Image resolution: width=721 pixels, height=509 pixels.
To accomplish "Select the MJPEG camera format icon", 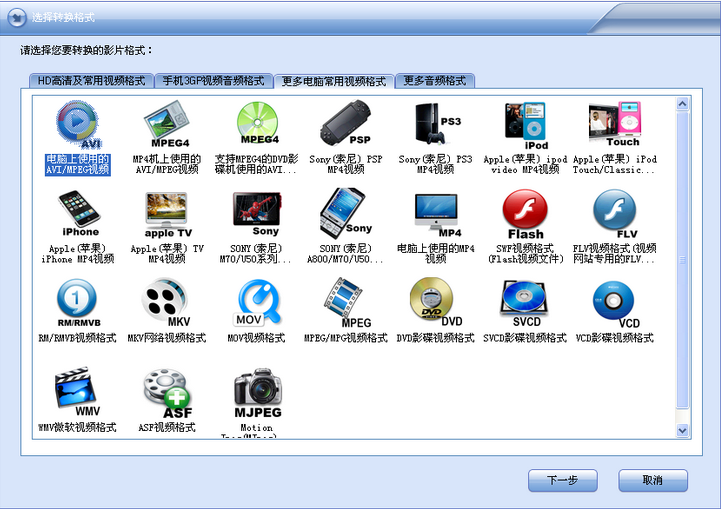I will (x=258, y=393).
